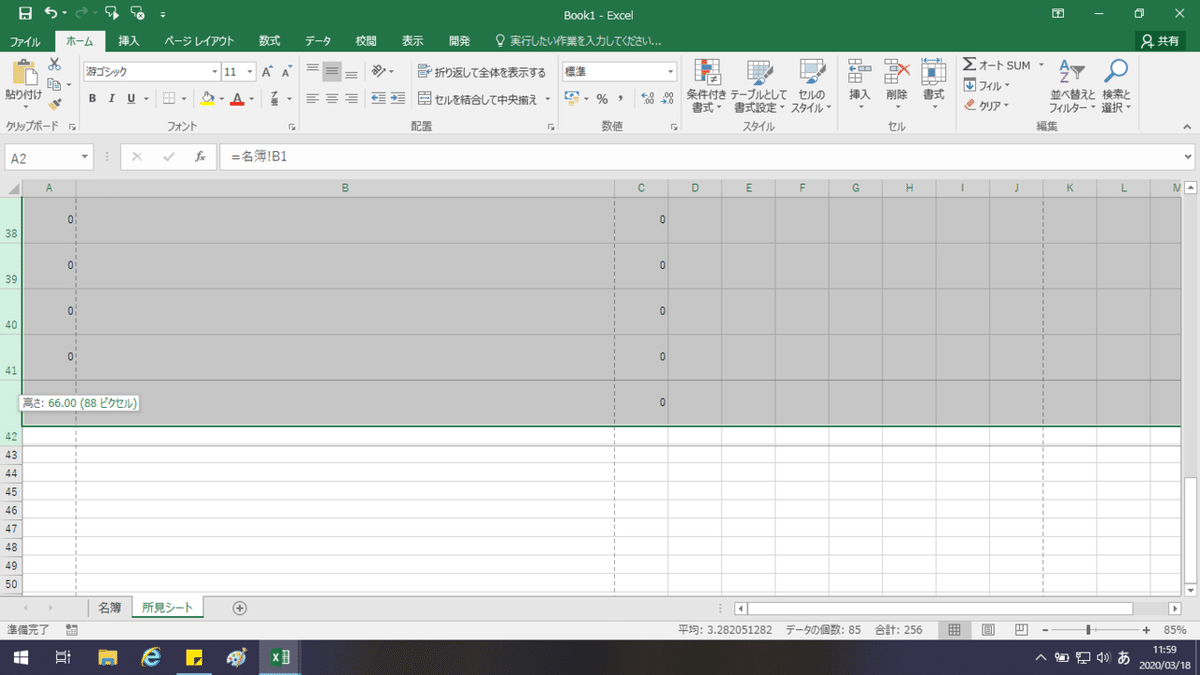Toggle middle vertical alignment
This screenshot has height=675, width=1200.
[x=331, y=72]
